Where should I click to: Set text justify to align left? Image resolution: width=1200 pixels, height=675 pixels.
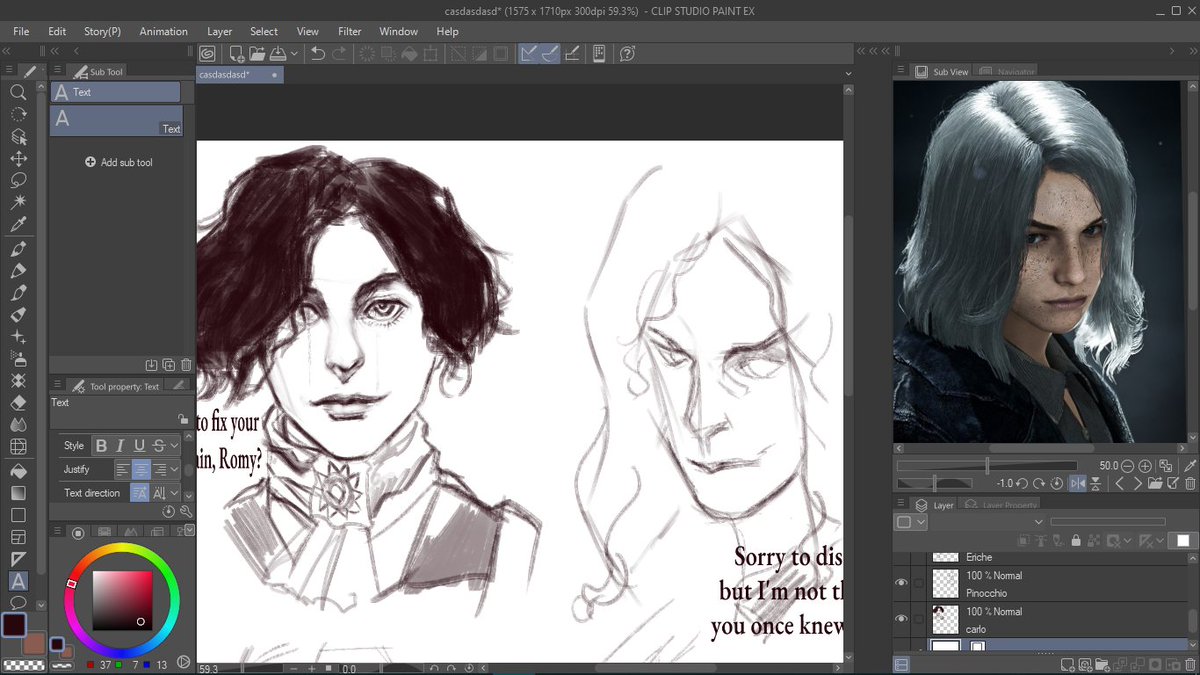click(x=122, y=470)
